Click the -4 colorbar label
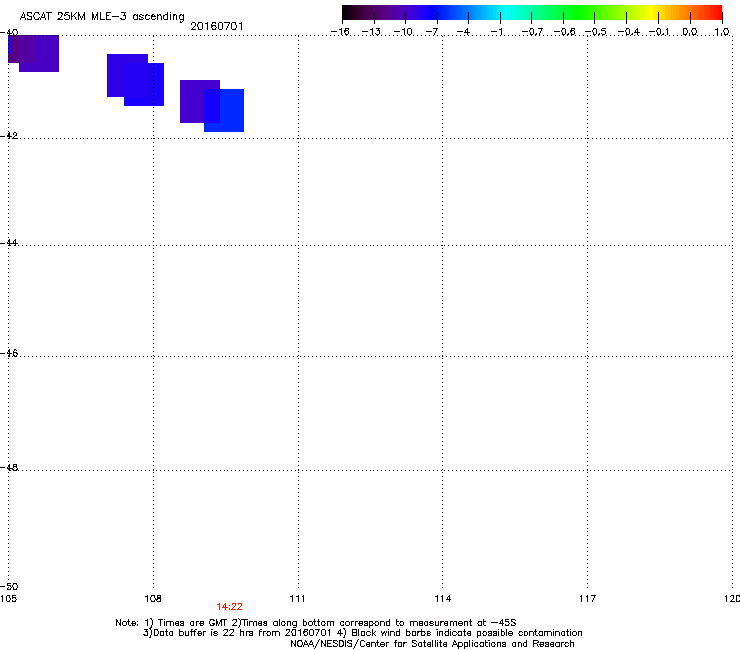This screenshot has height=650, width=740. [x=463, y=32]
